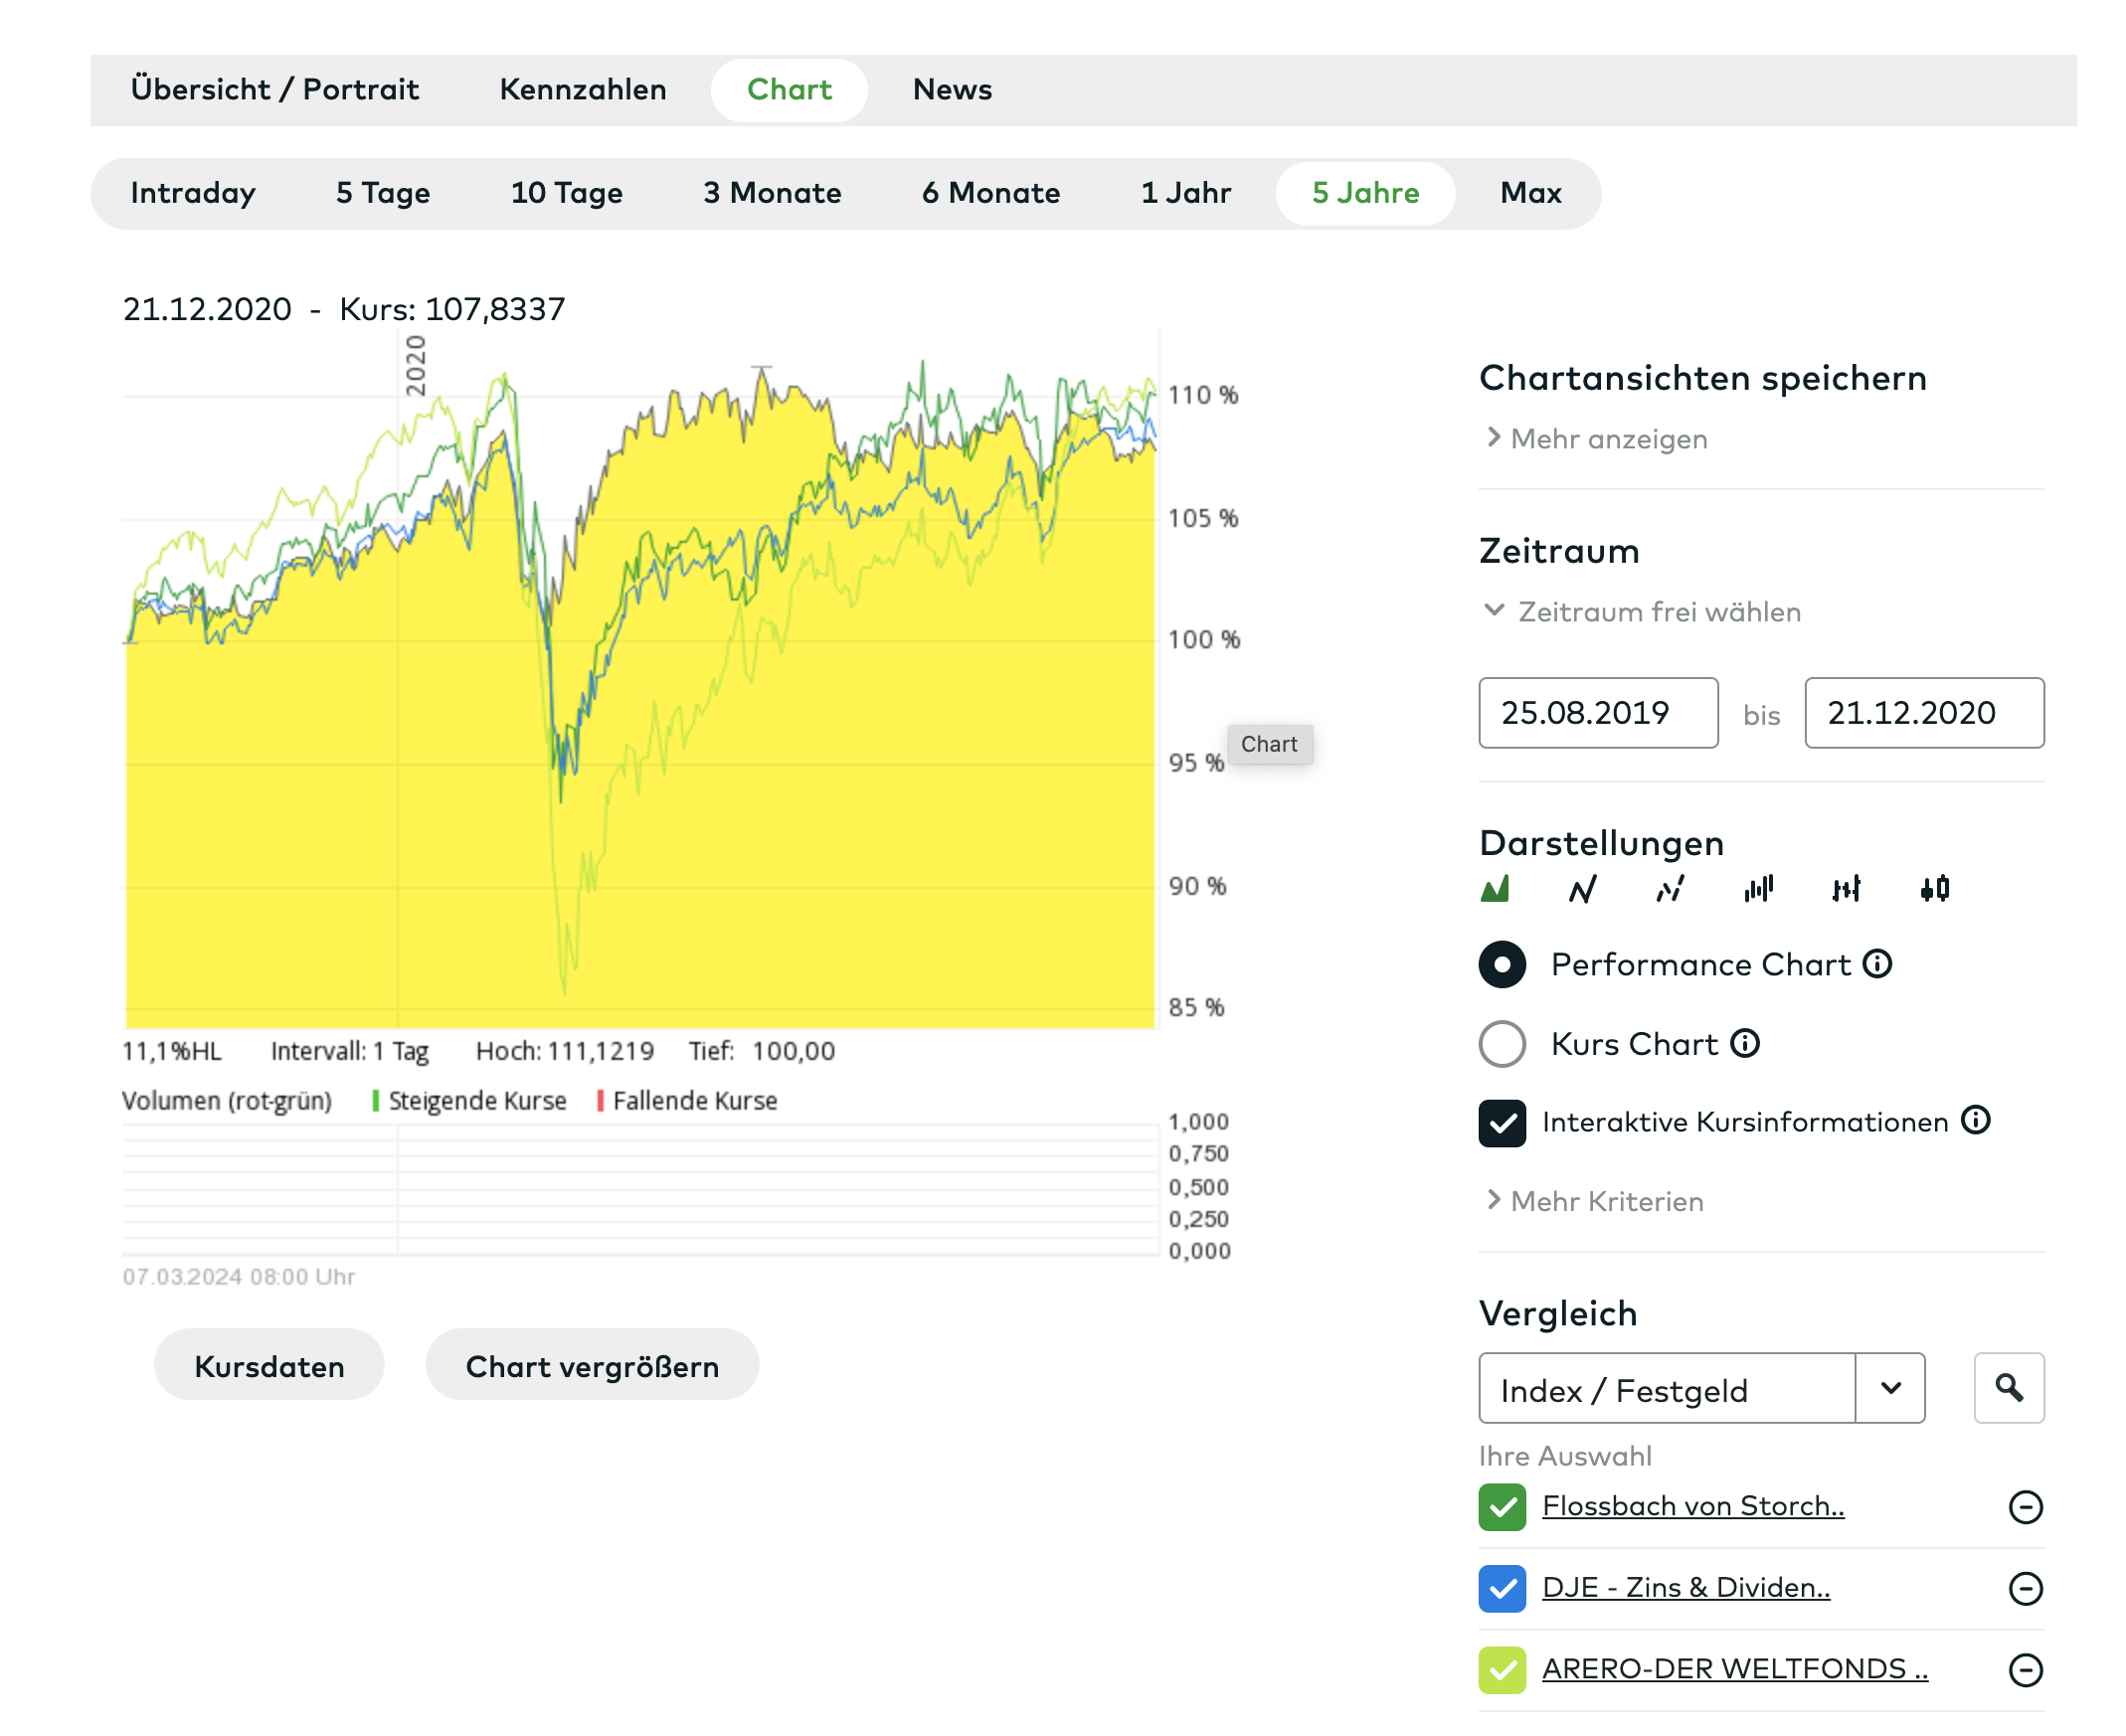This screenshot has height=1736, width=2126.
Task: Click the Chart vergrößern button
Action: point(592,1366)
